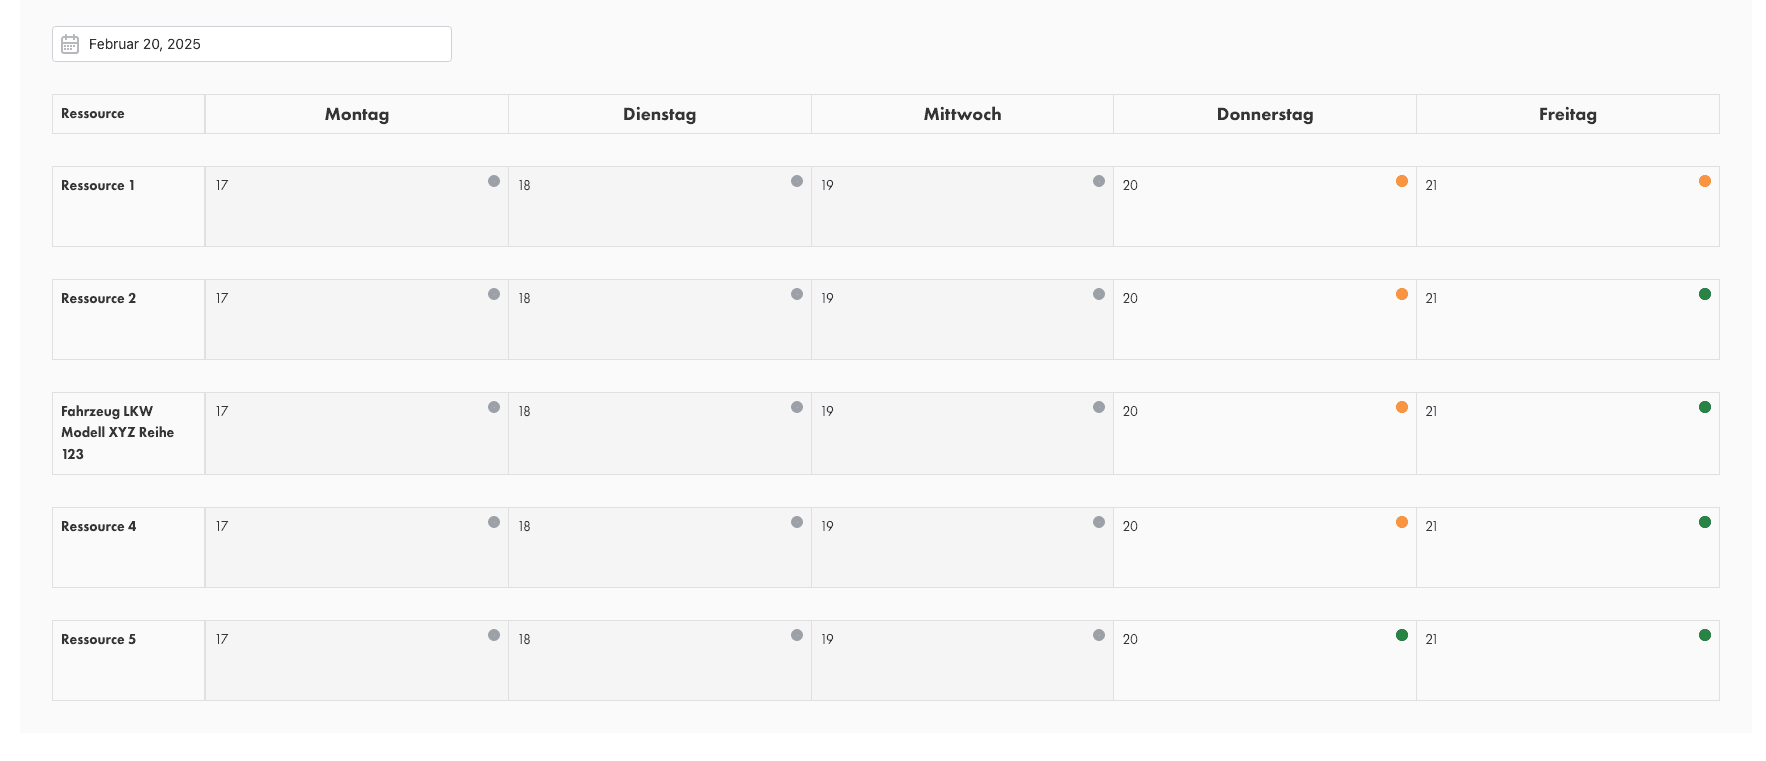
Task: Select the Freitag column header
Action: point(1567,114)
